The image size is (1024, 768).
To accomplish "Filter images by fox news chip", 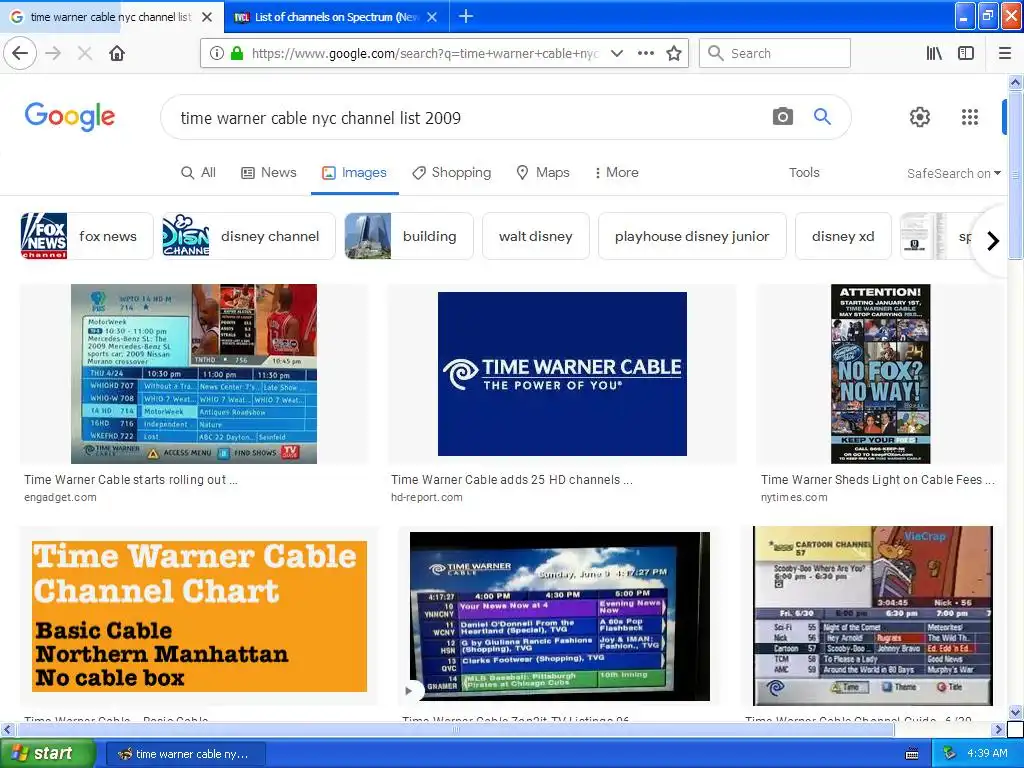I will (87, 236).
